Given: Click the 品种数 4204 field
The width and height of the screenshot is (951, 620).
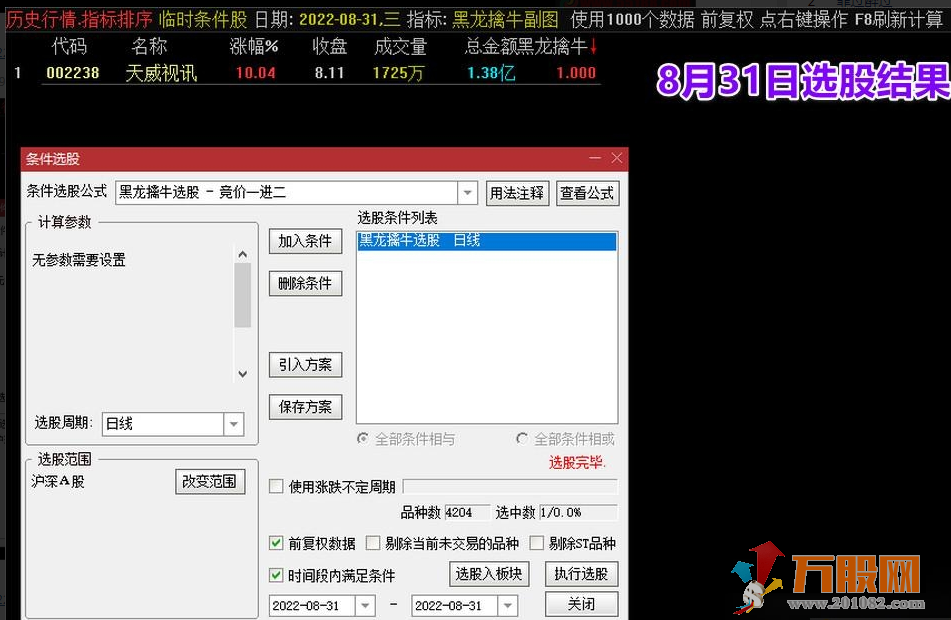Looking at the screenshot, I should pos(467,513).
